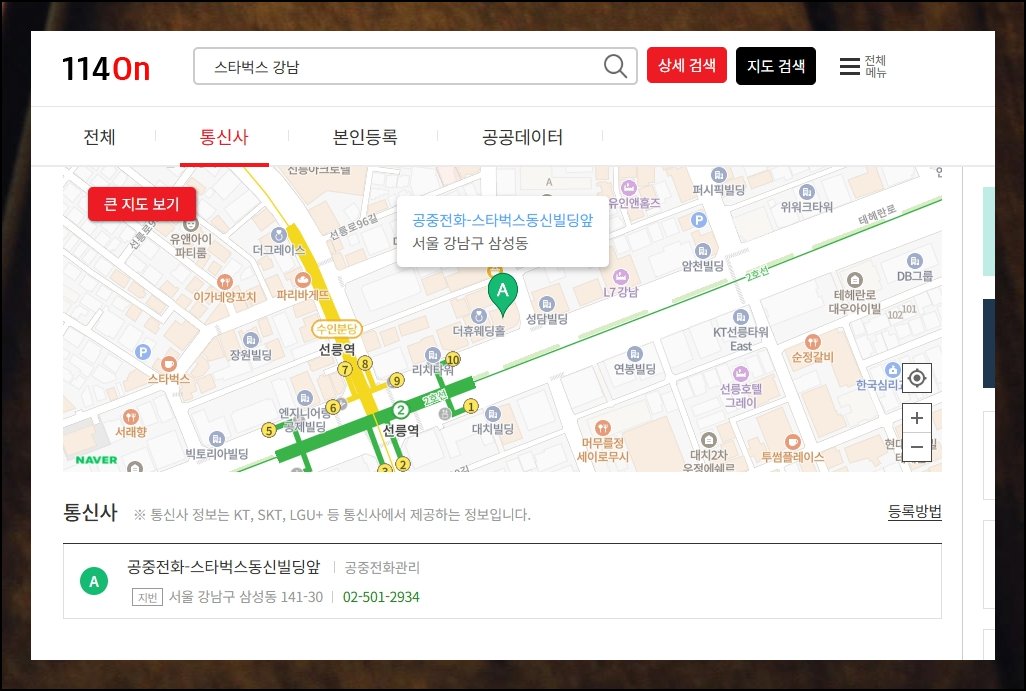
Task: Click the KT선릉타워 East map label
Action: click(741, 339)
